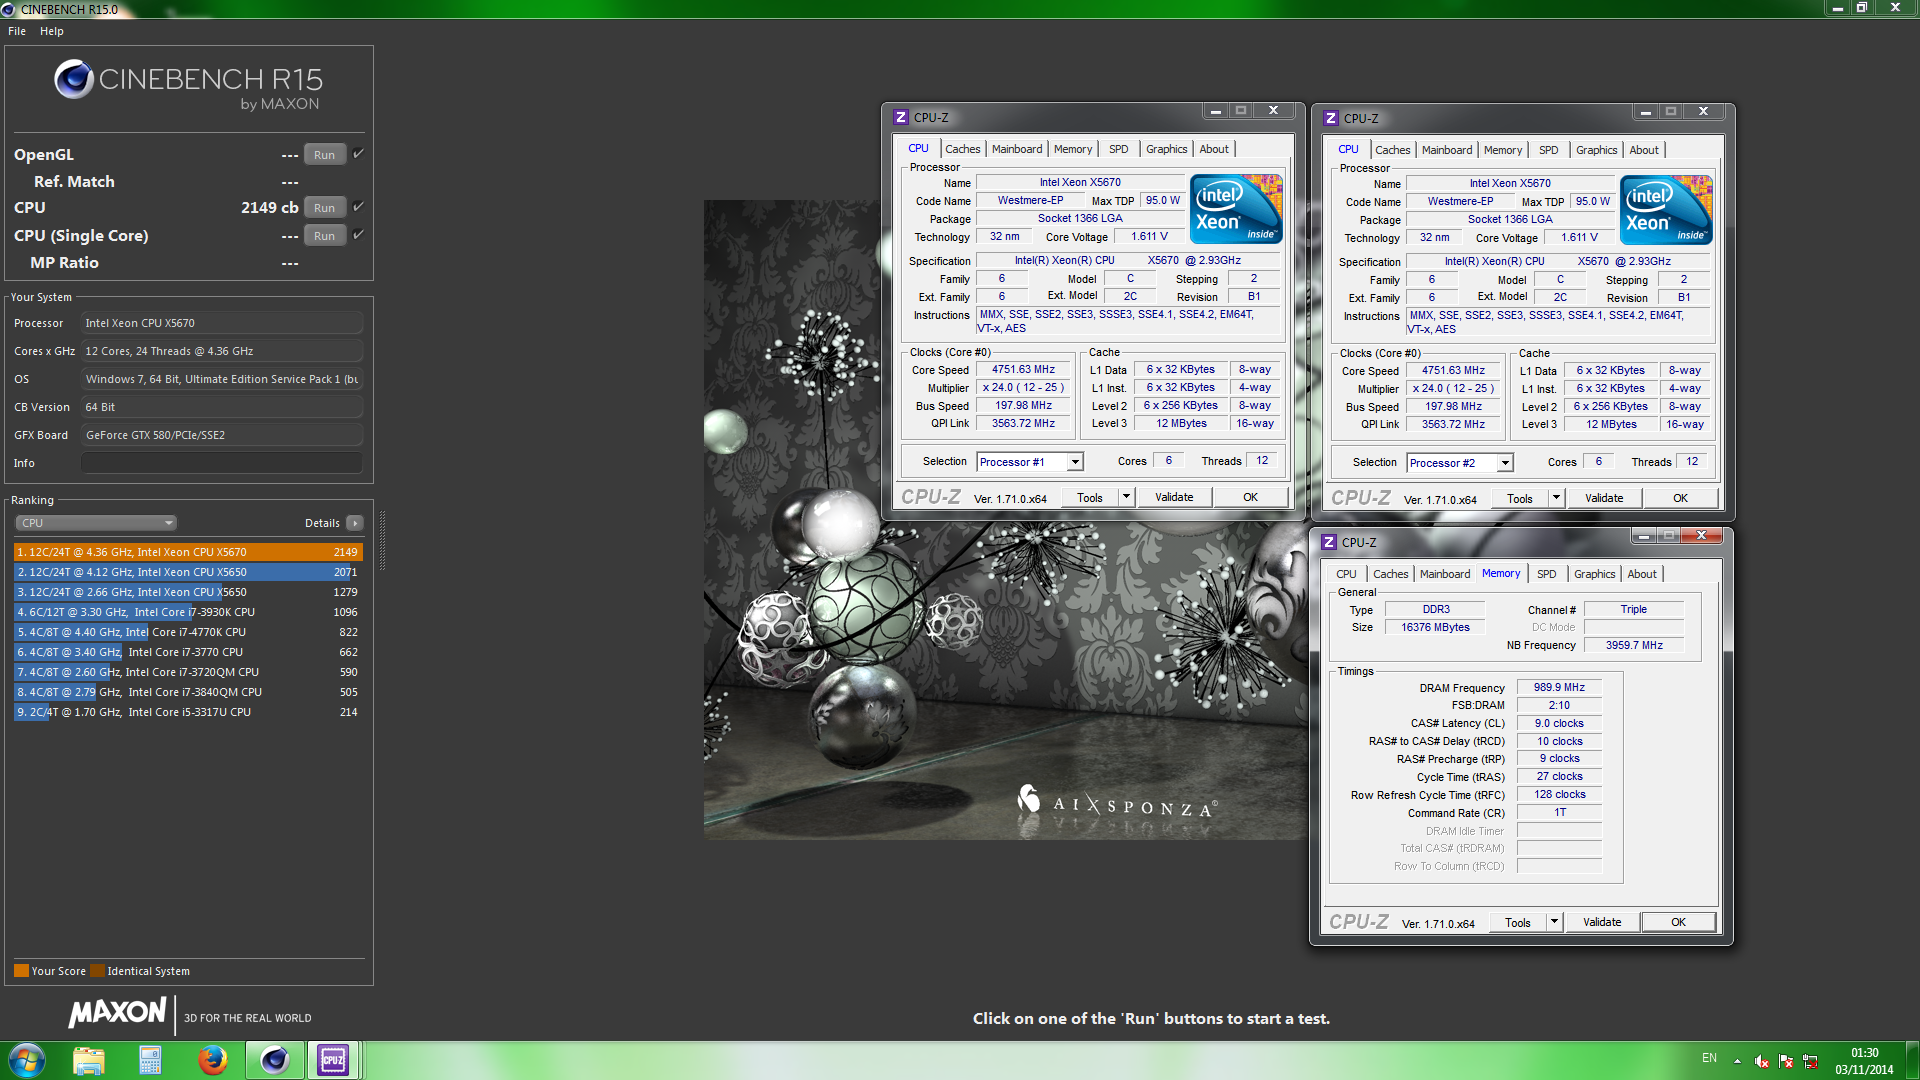Switch to Caches tab in Processor #1 window
Image resolution: width=1920 pixels, height=1080 pixels.
click(962, 149)
